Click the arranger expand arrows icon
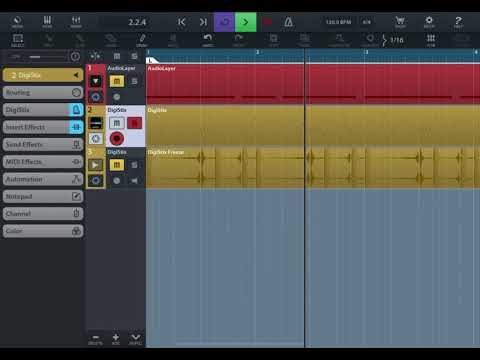The height and width of the screenshot is (360, 480). (95, 56)
